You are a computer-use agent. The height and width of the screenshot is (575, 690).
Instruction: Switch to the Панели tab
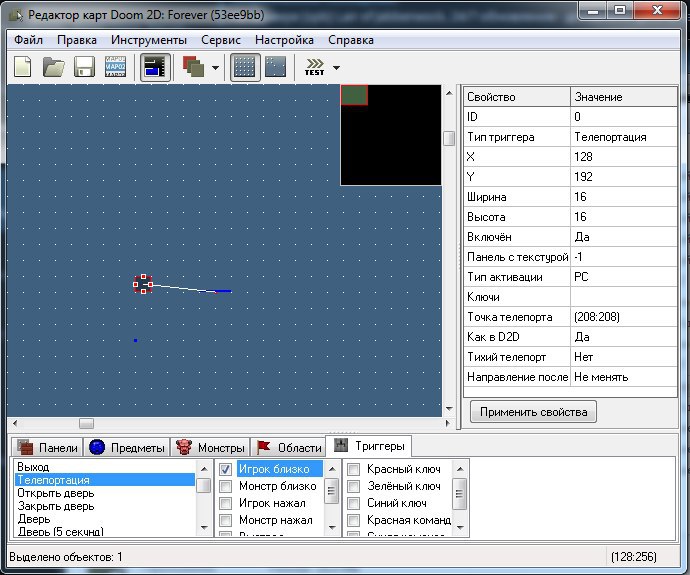coord(47,447)
